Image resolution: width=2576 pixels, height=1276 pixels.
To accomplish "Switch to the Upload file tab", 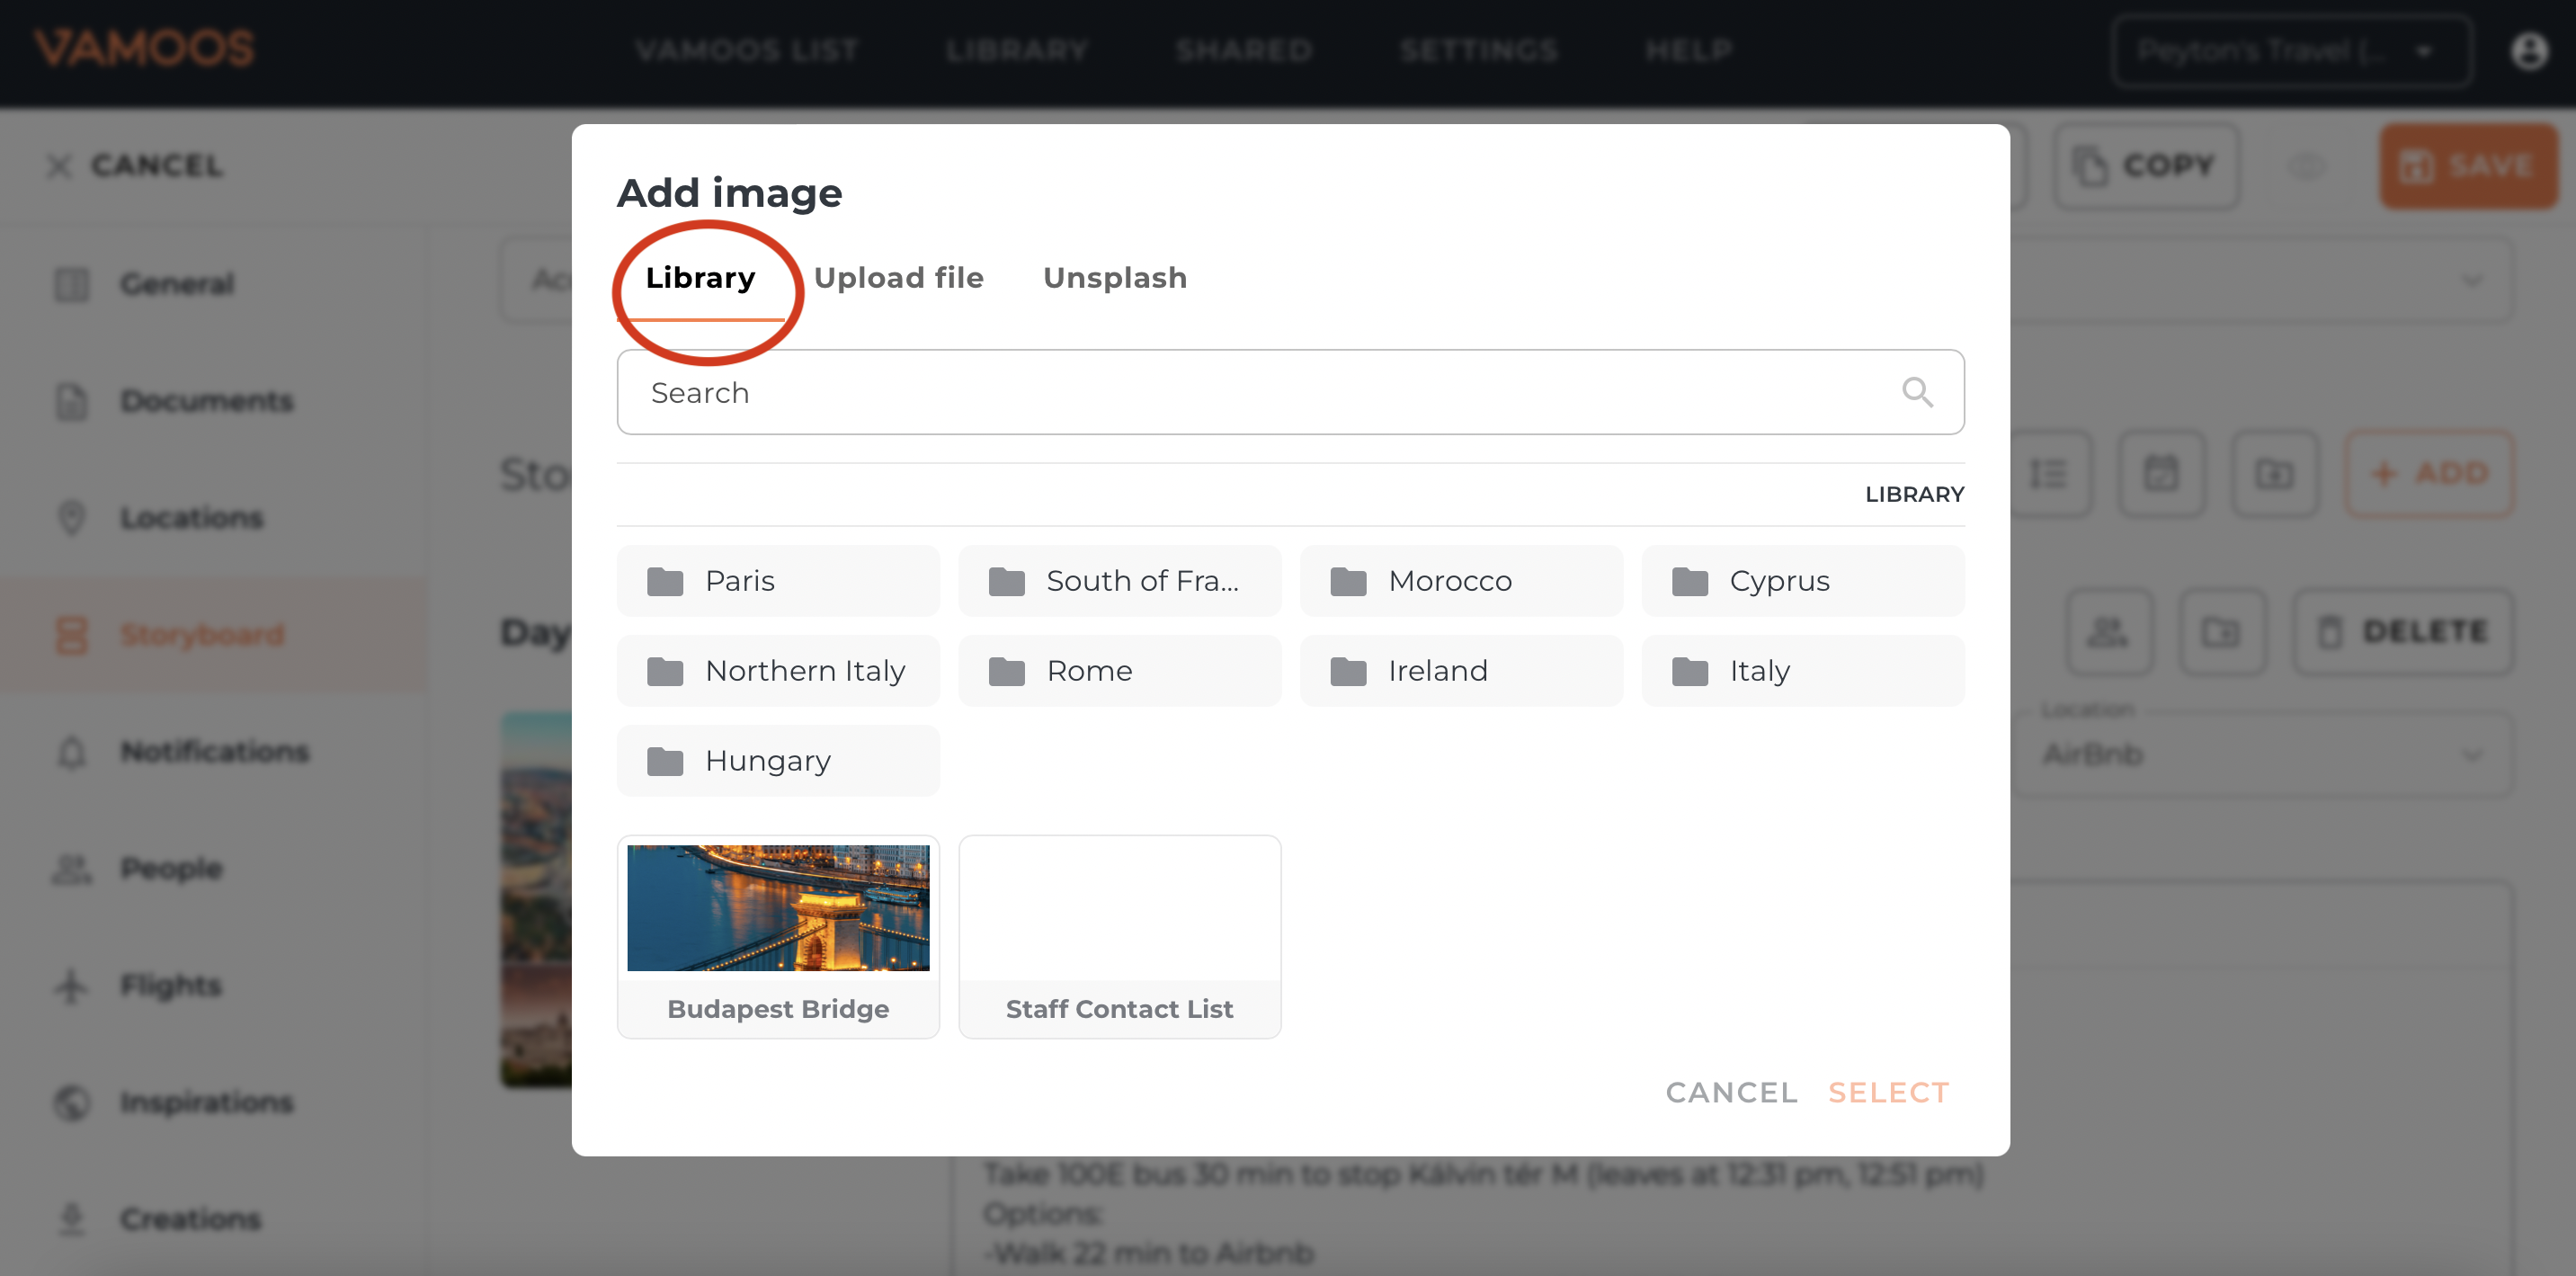I will tap(898, 278).
